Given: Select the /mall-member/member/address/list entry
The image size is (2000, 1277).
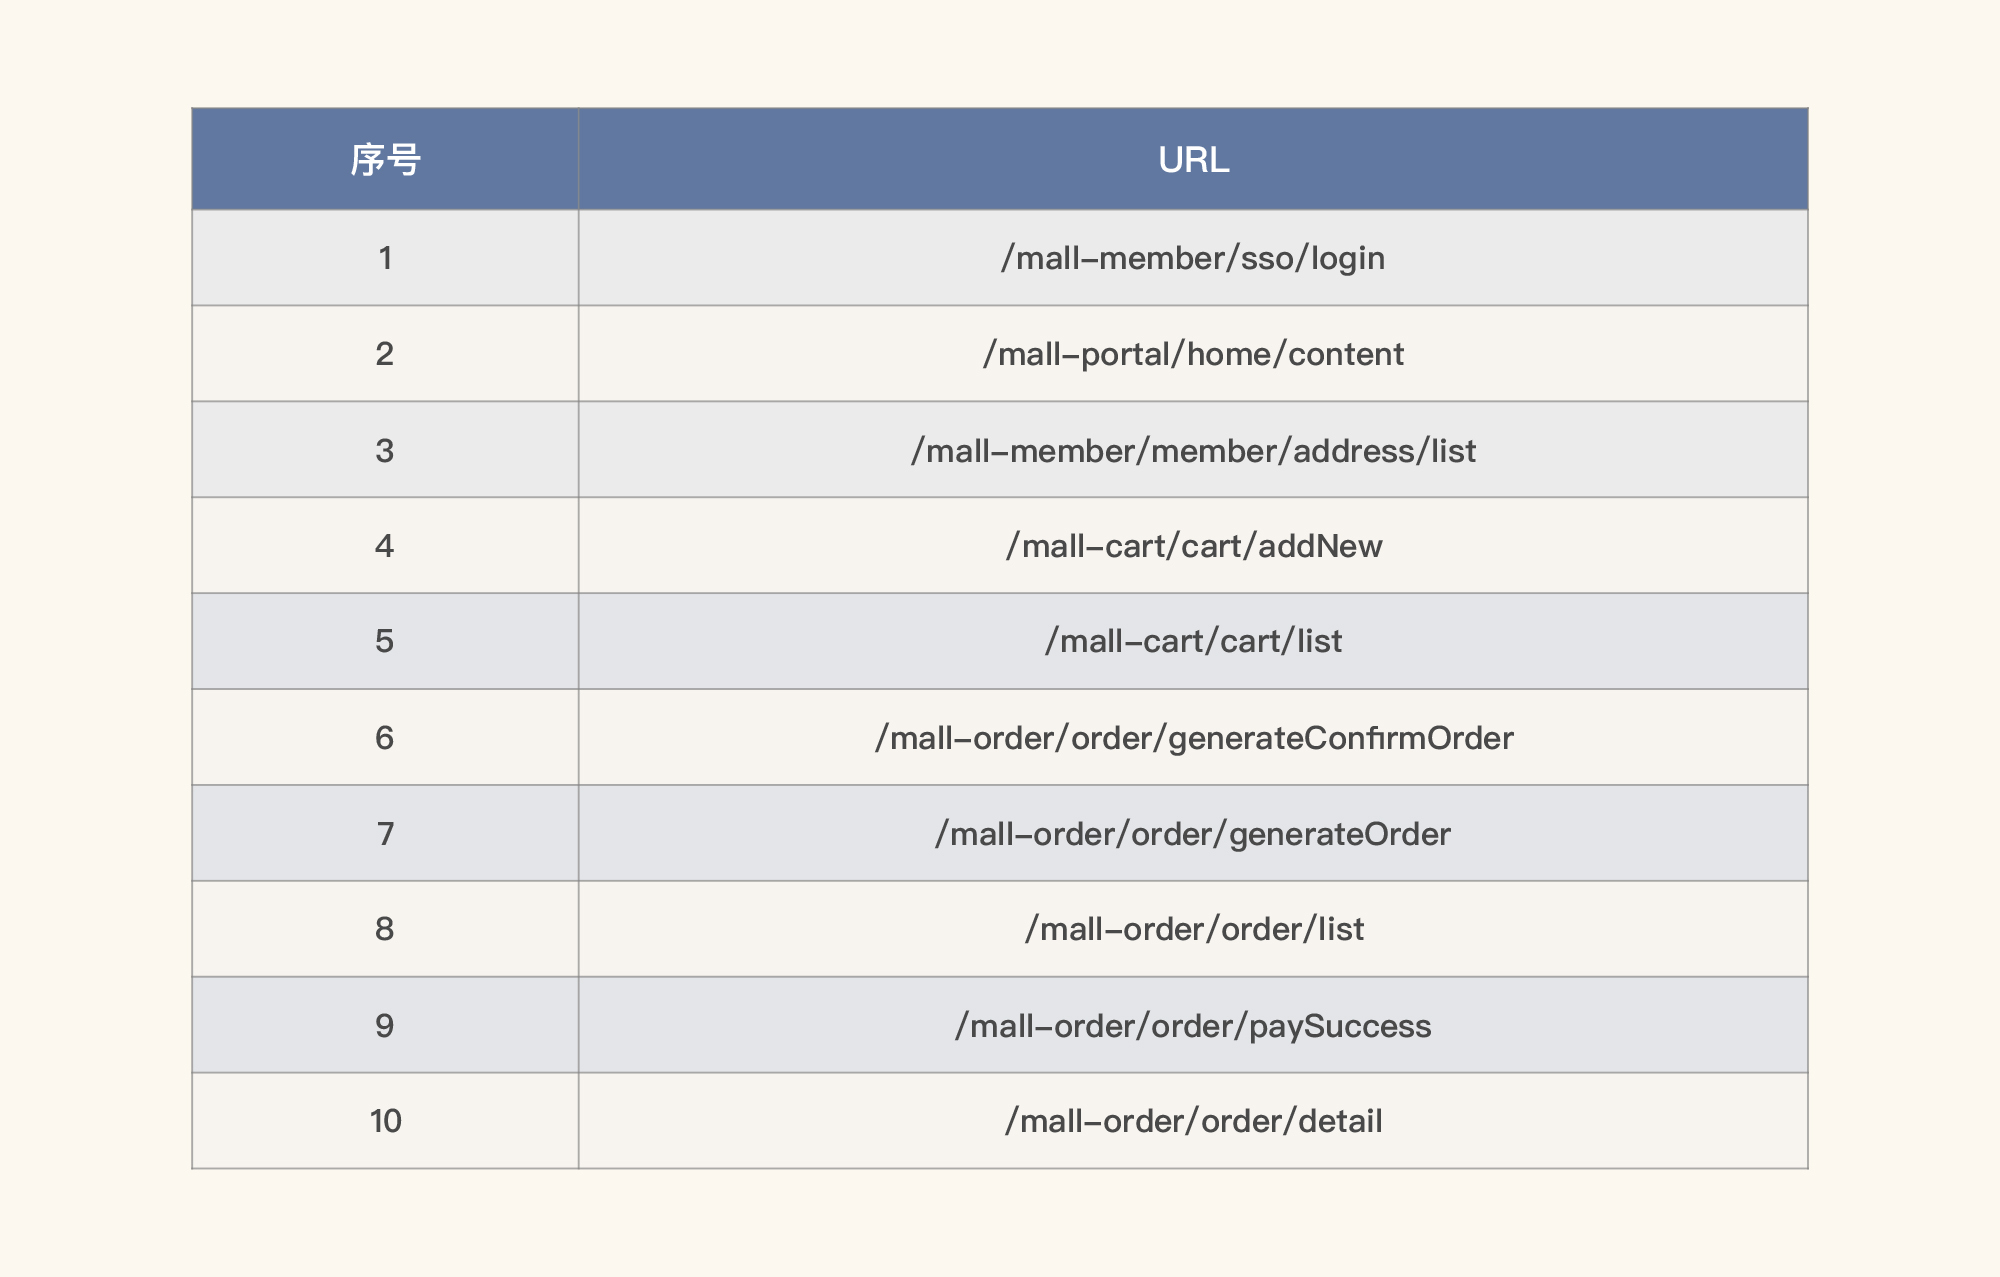Looking at the screenshot, I should 1193,451.
